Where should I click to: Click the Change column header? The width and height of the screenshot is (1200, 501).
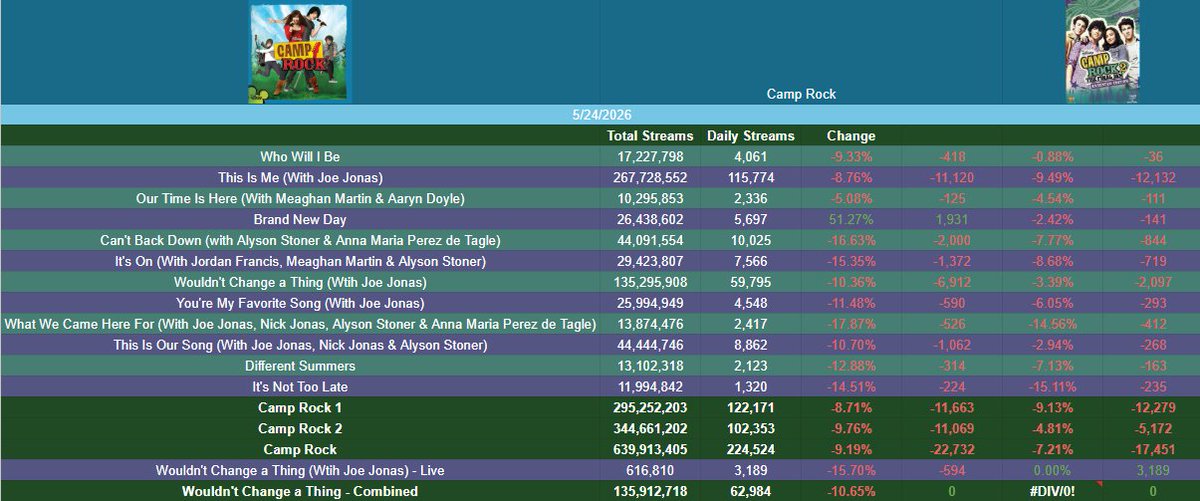coord(851,136)
